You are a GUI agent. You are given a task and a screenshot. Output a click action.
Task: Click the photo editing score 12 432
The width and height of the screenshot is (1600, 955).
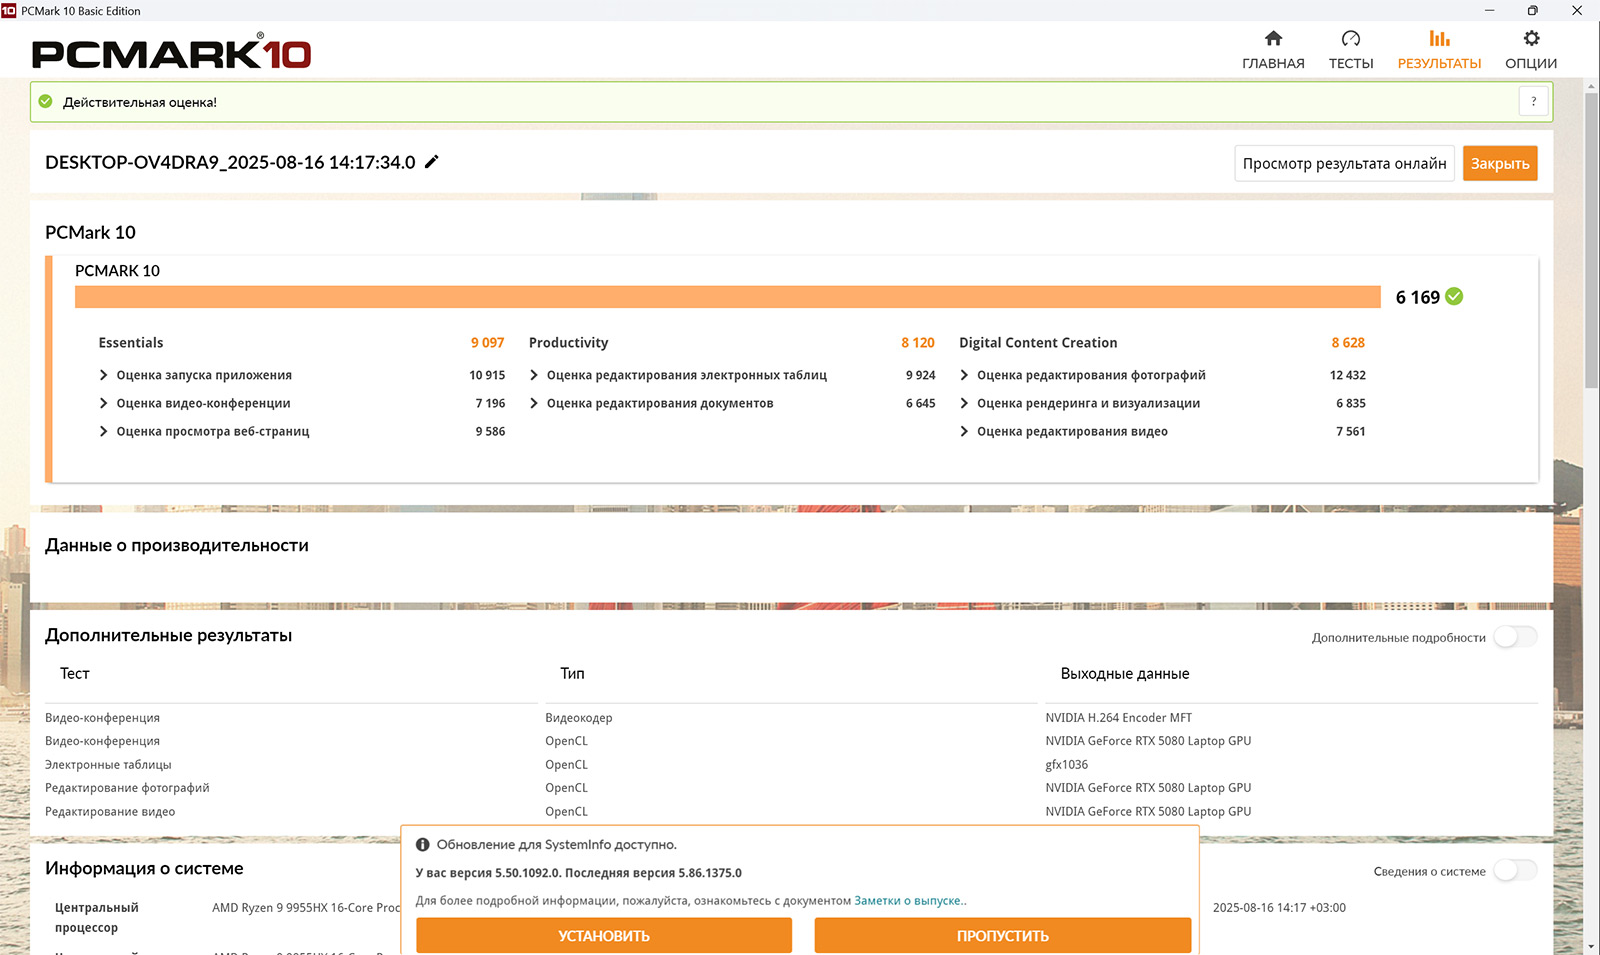pos(1347,375)
